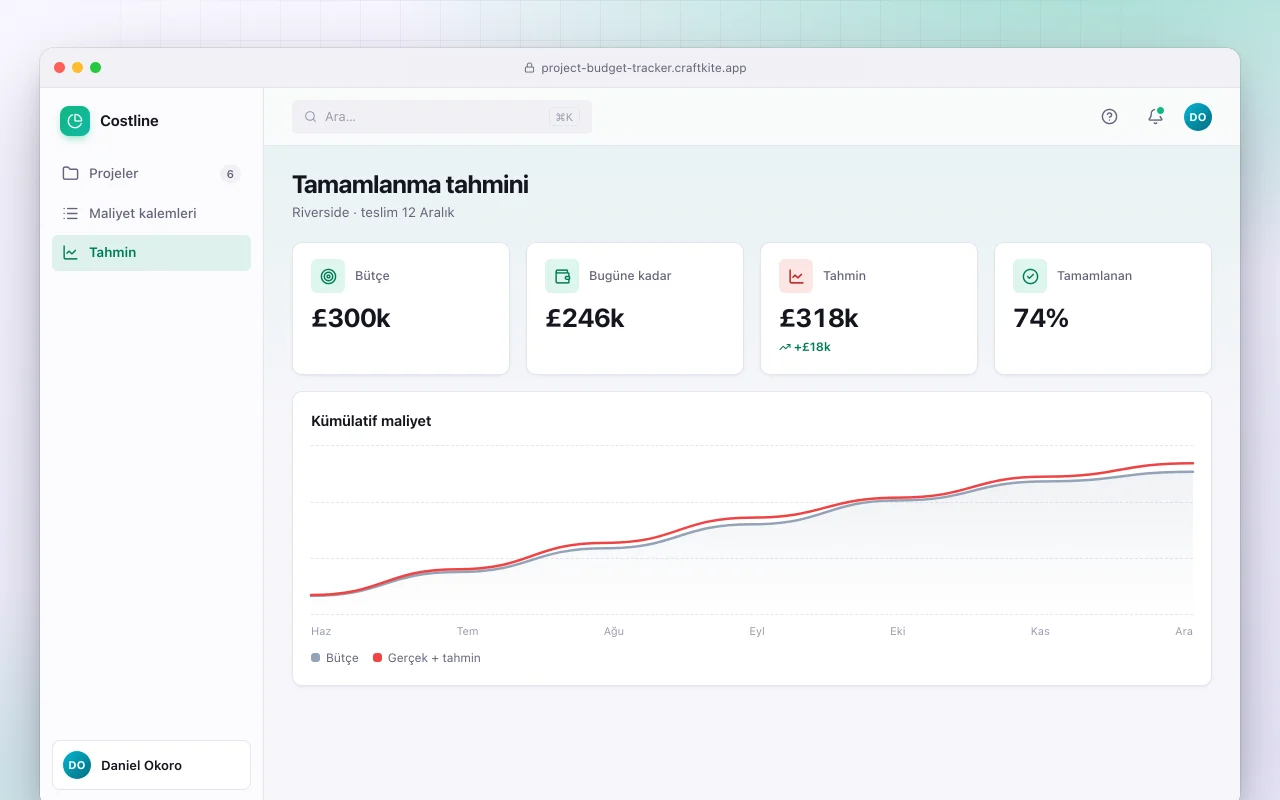Screen dimensions: 1280x800
Task: Click the search magnifier icon
Action: coord(311,117)
